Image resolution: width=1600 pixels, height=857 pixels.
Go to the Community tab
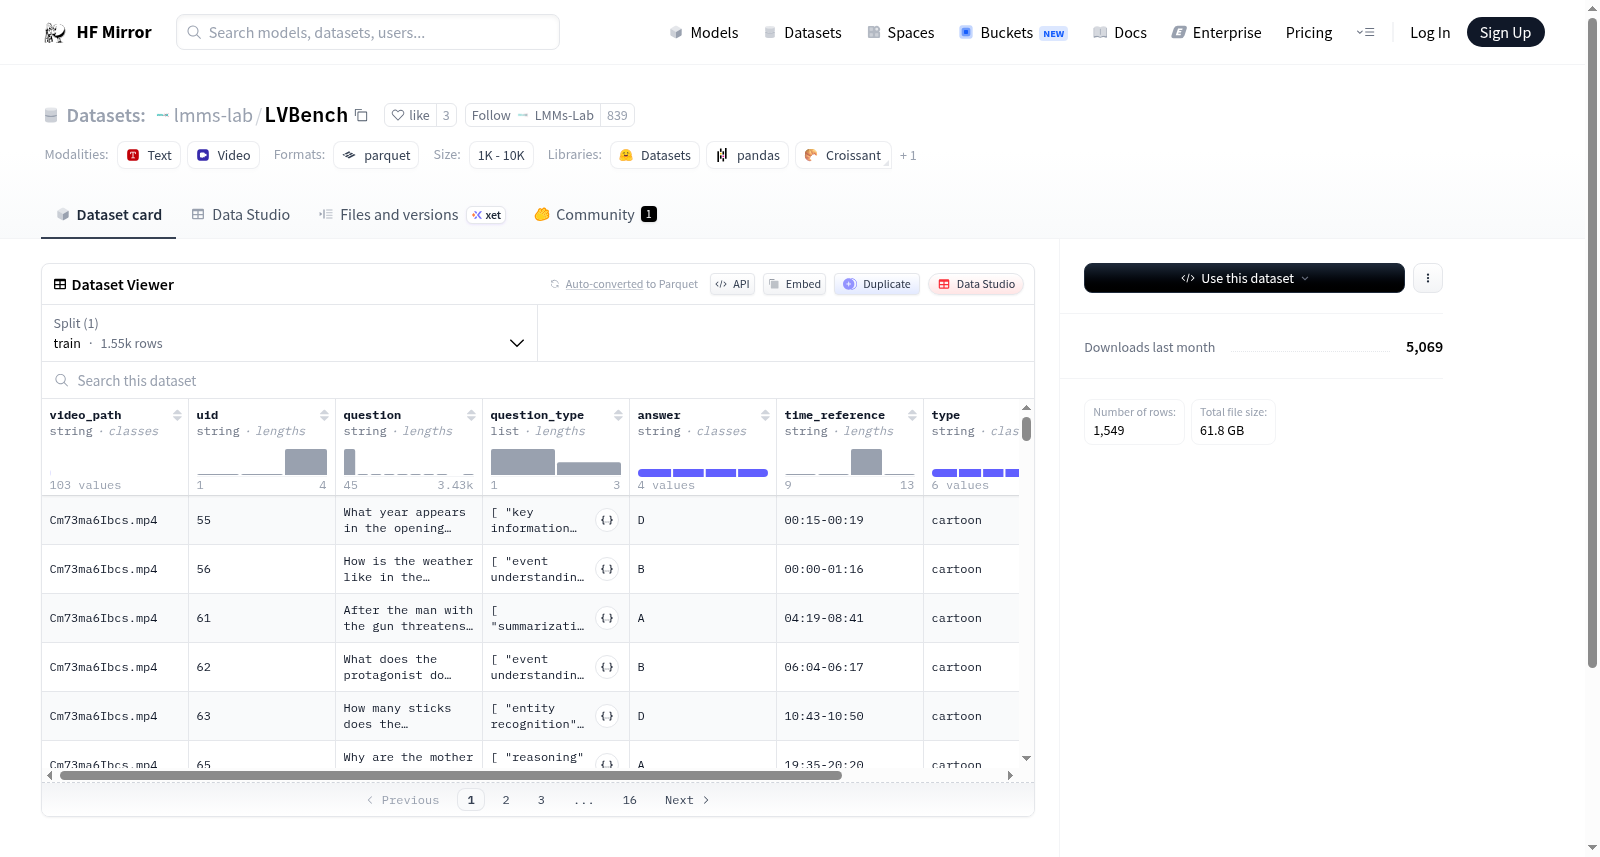click(596, 215)
